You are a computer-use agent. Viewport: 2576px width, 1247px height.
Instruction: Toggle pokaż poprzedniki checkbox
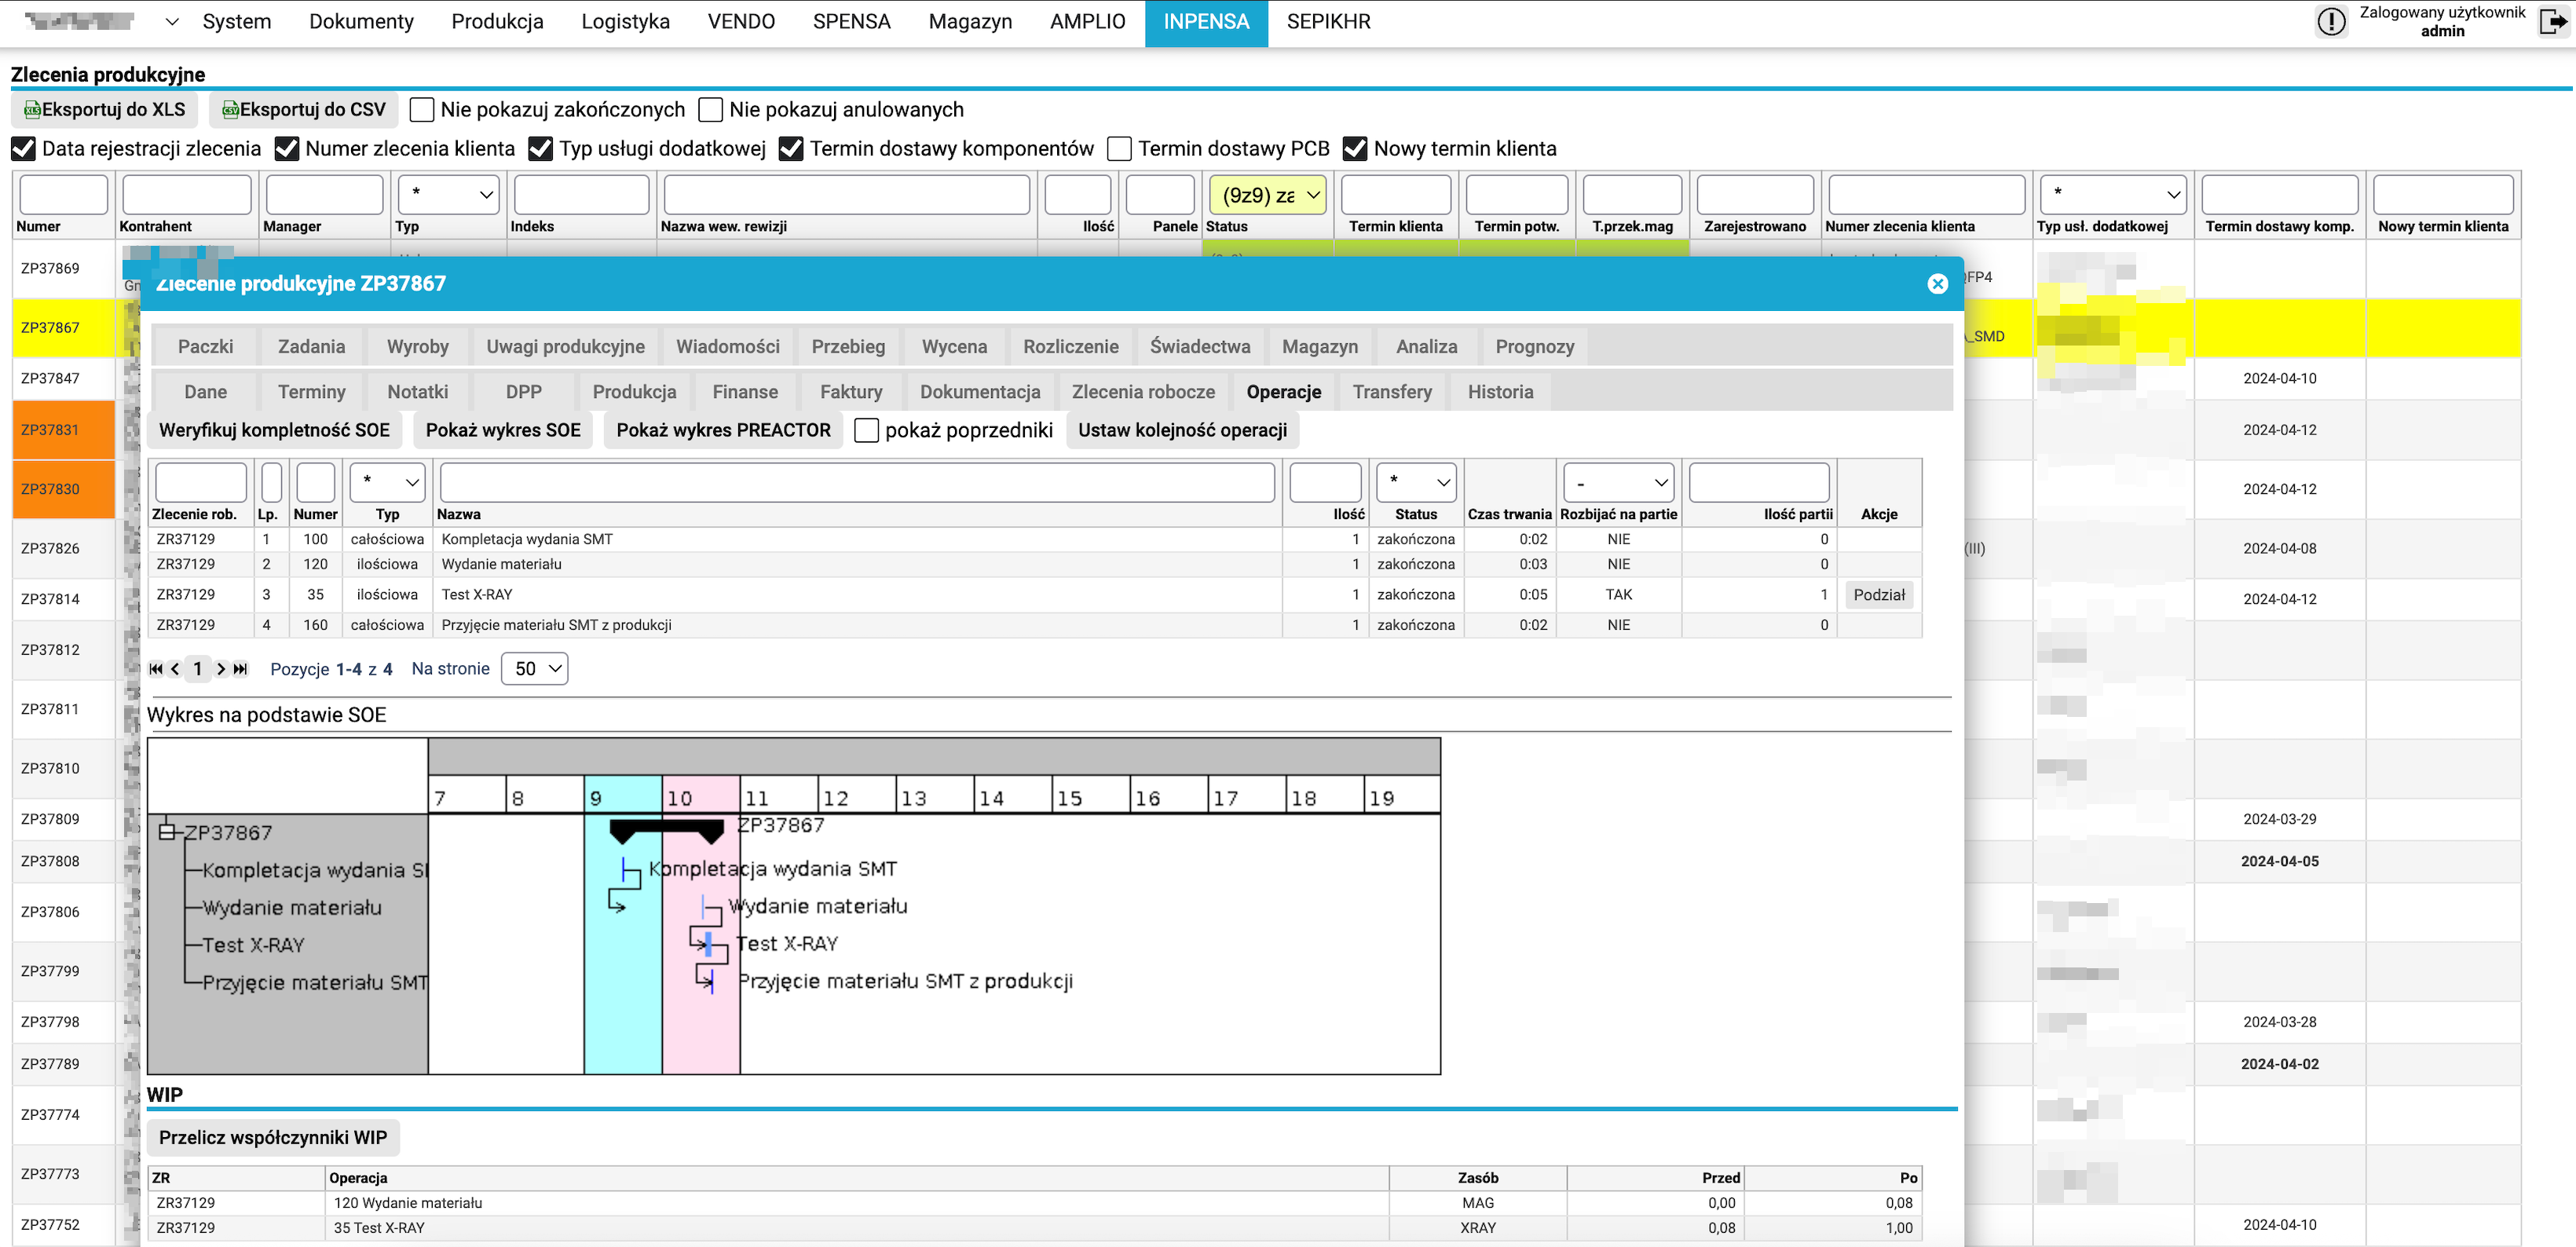867,431
